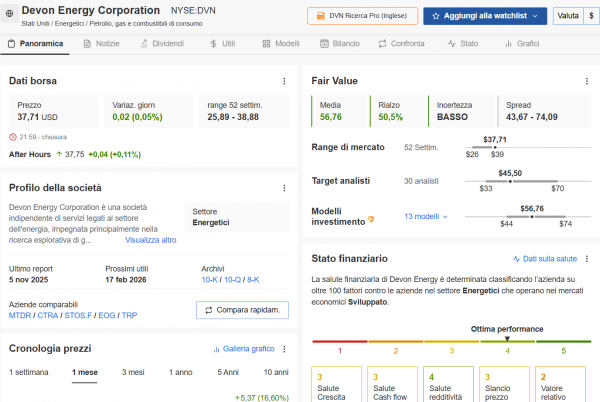Expand the 13 modelli dropdown

[x=426, y=217]
